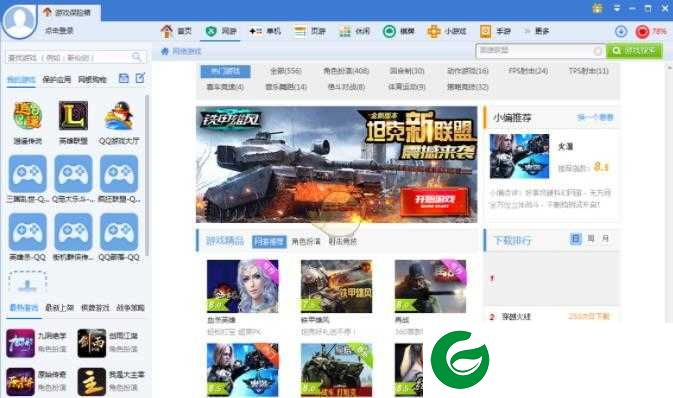Filter by 角色扮演(408) category
The image size is (673, 398).
point(346,71)
